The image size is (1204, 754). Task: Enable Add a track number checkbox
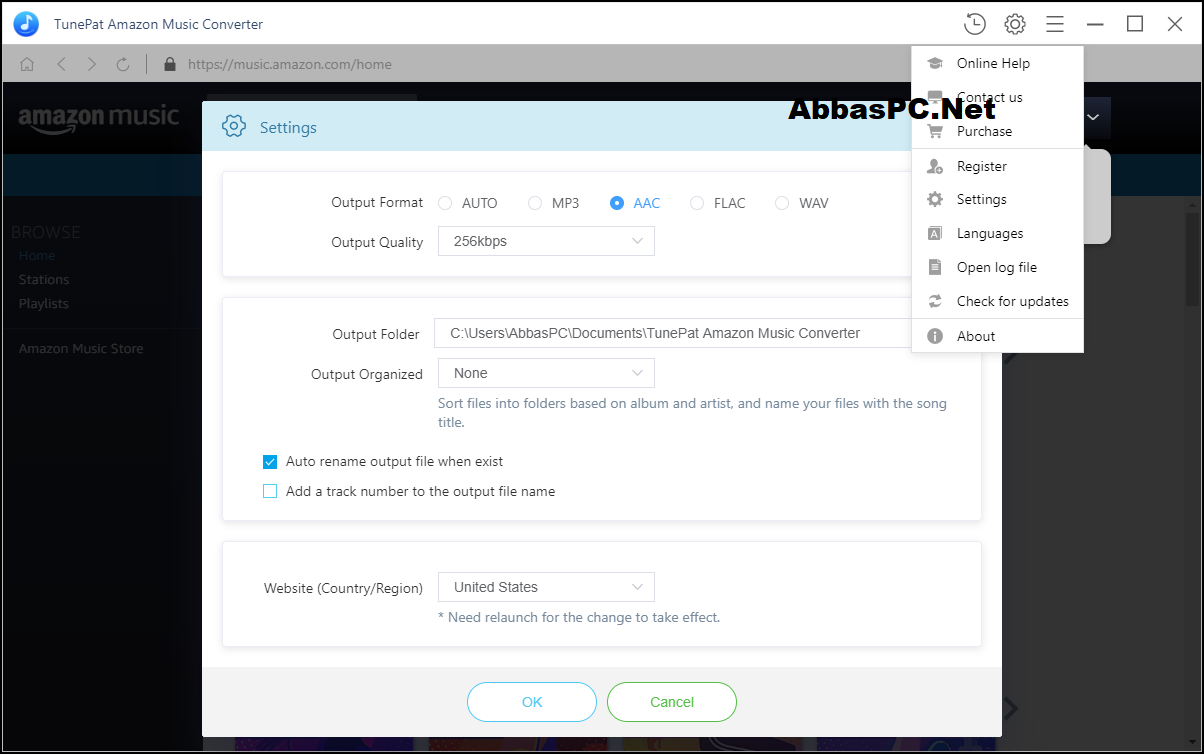point(270,491)
